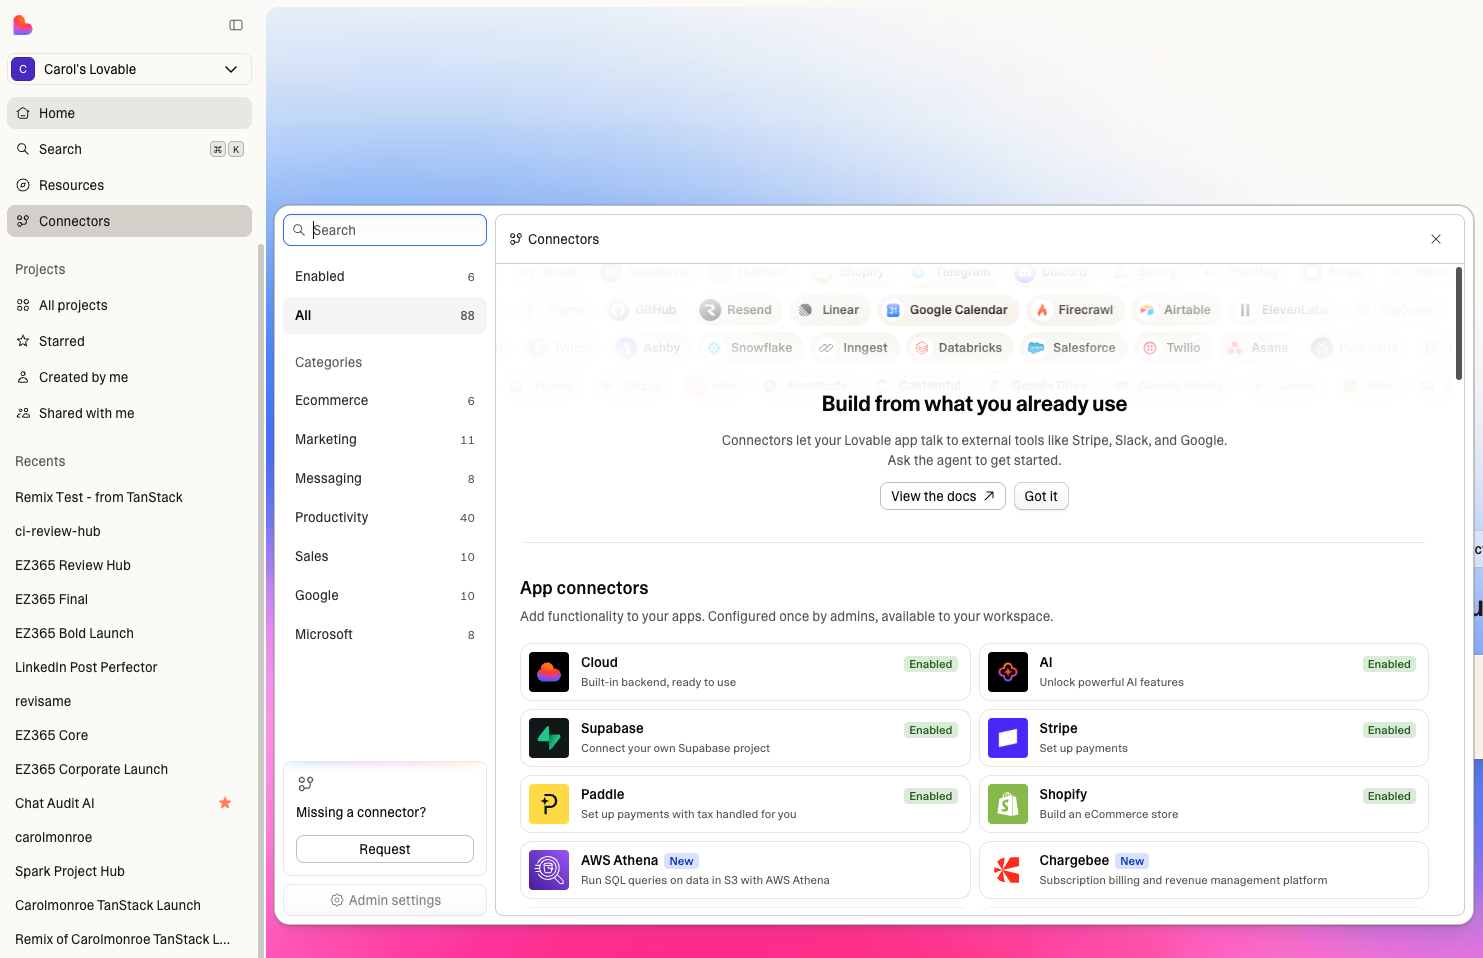Open Resources in the sidebar
Screen dimensions: 1483x958
(129, 185)
